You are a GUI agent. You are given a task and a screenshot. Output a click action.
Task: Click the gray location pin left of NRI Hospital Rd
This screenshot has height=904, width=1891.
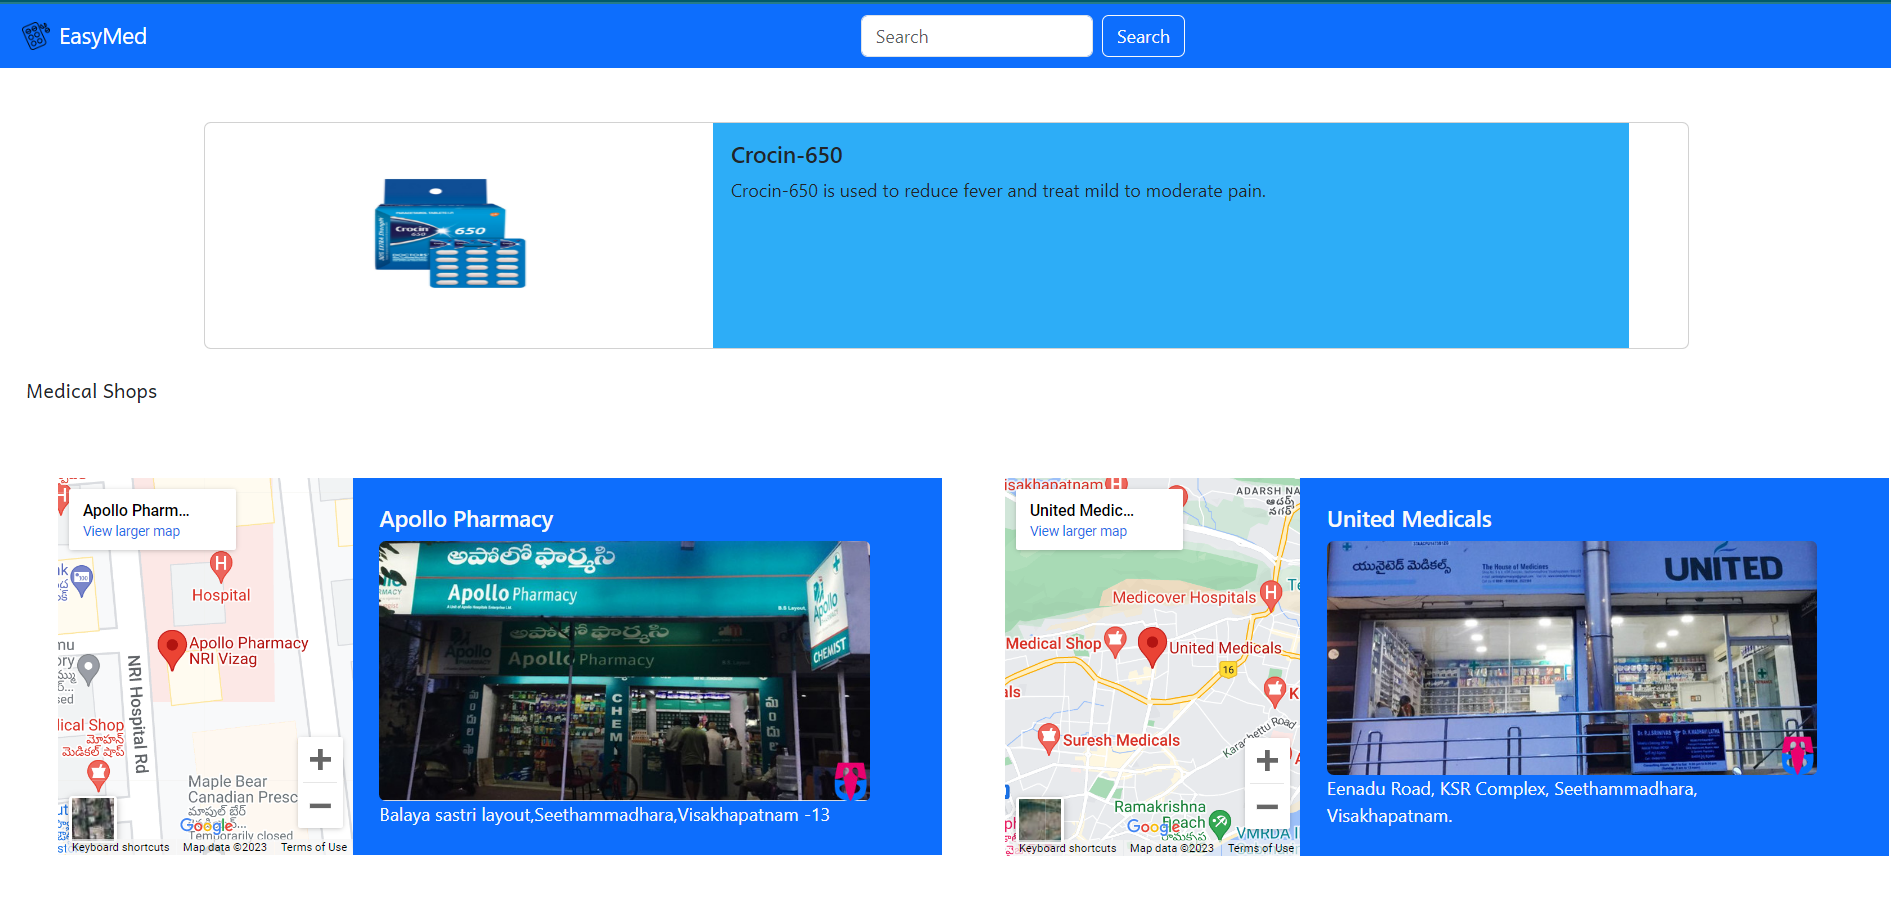tap(89, 669)
